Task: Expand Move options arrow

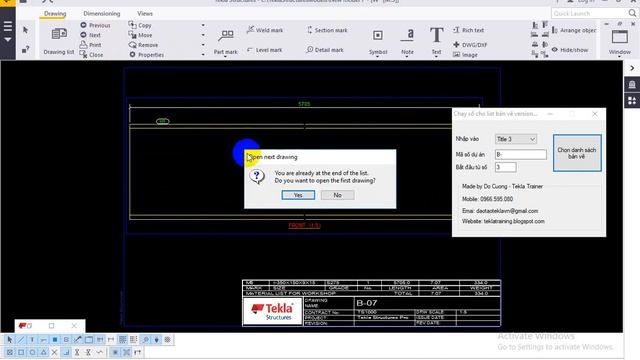Action: [x=203, y=35]
